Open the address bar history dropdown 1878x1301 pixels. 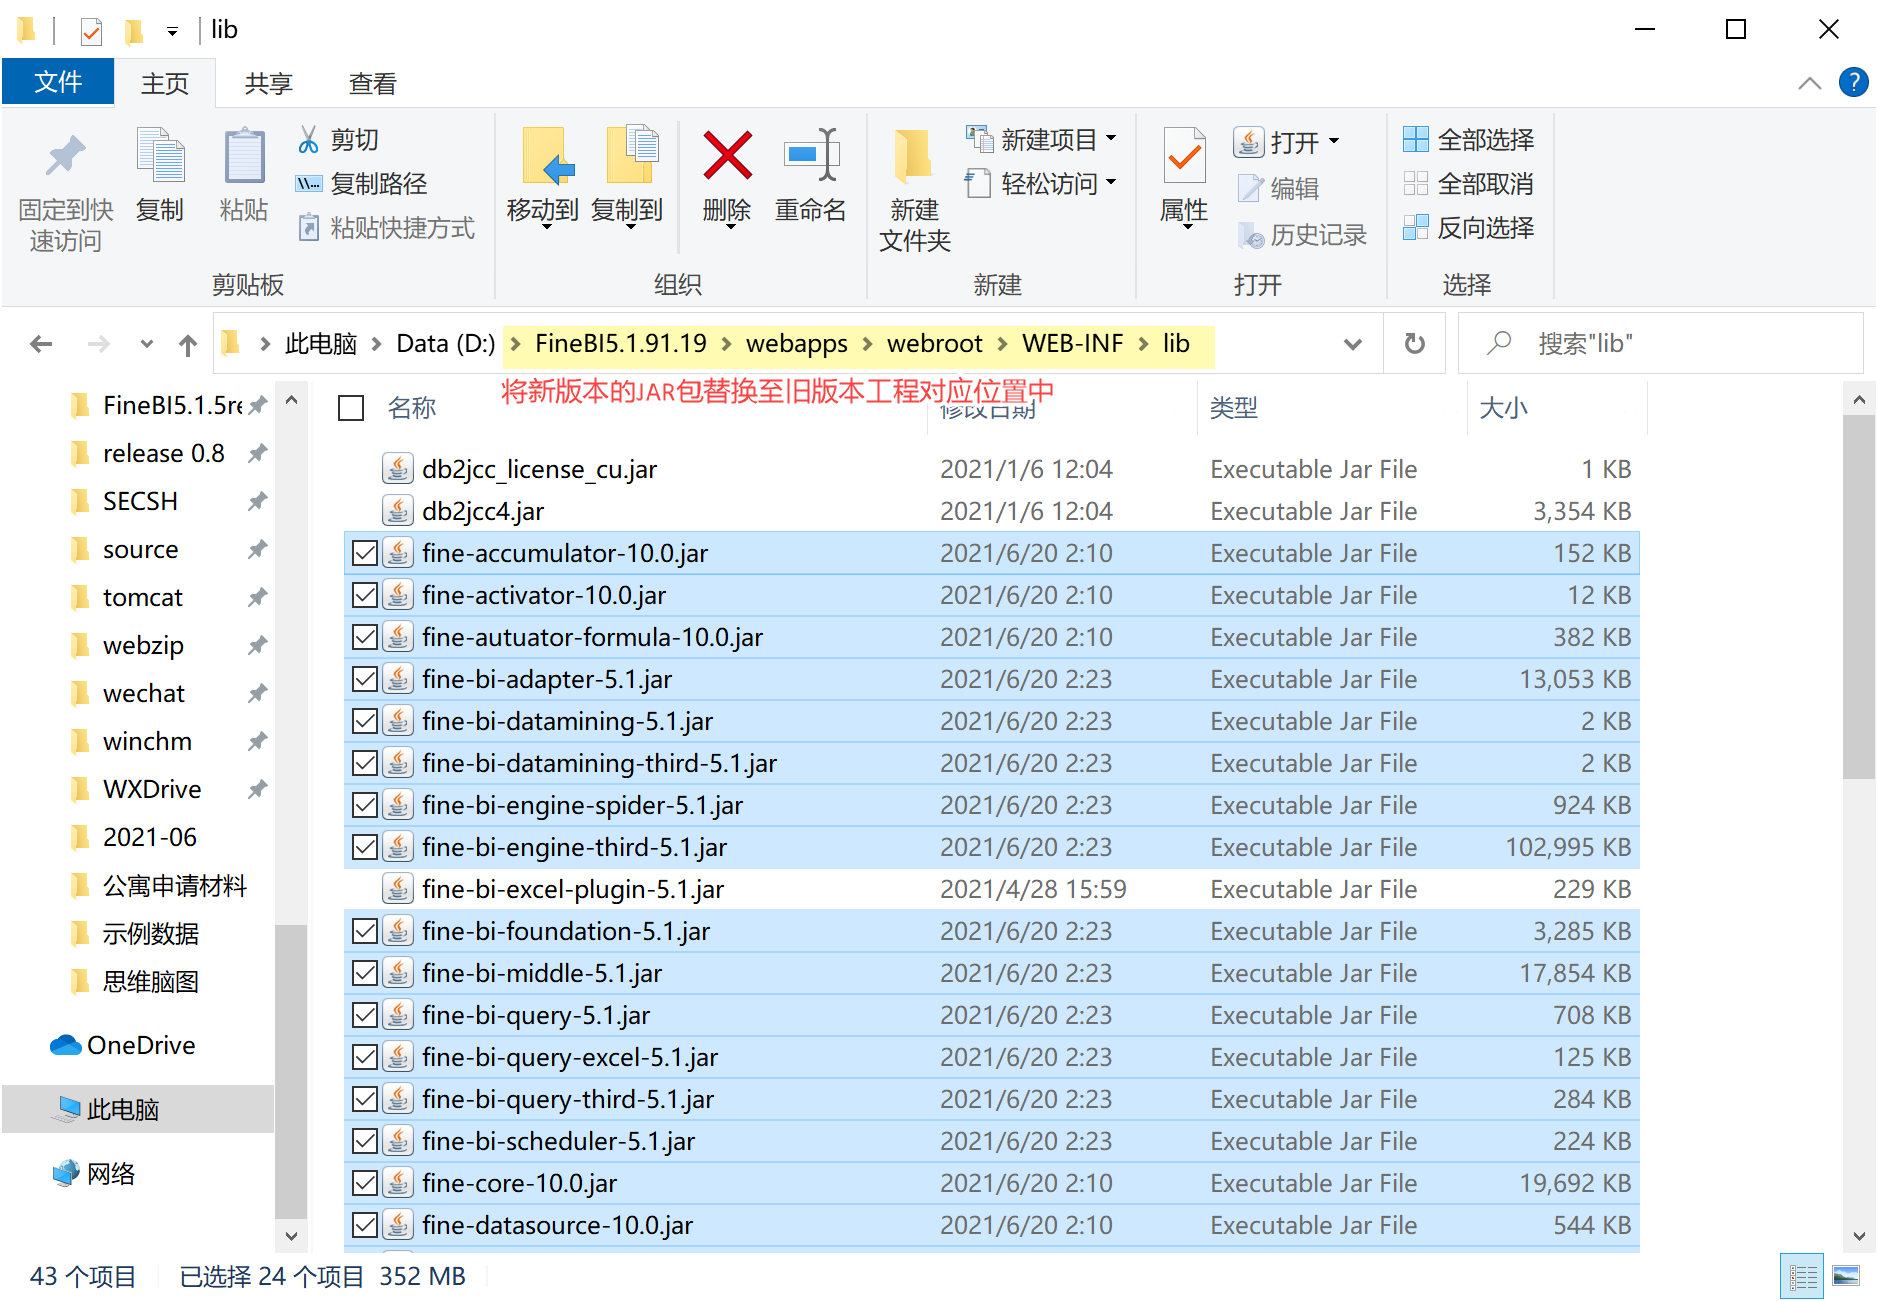(x=1353, y=344)
